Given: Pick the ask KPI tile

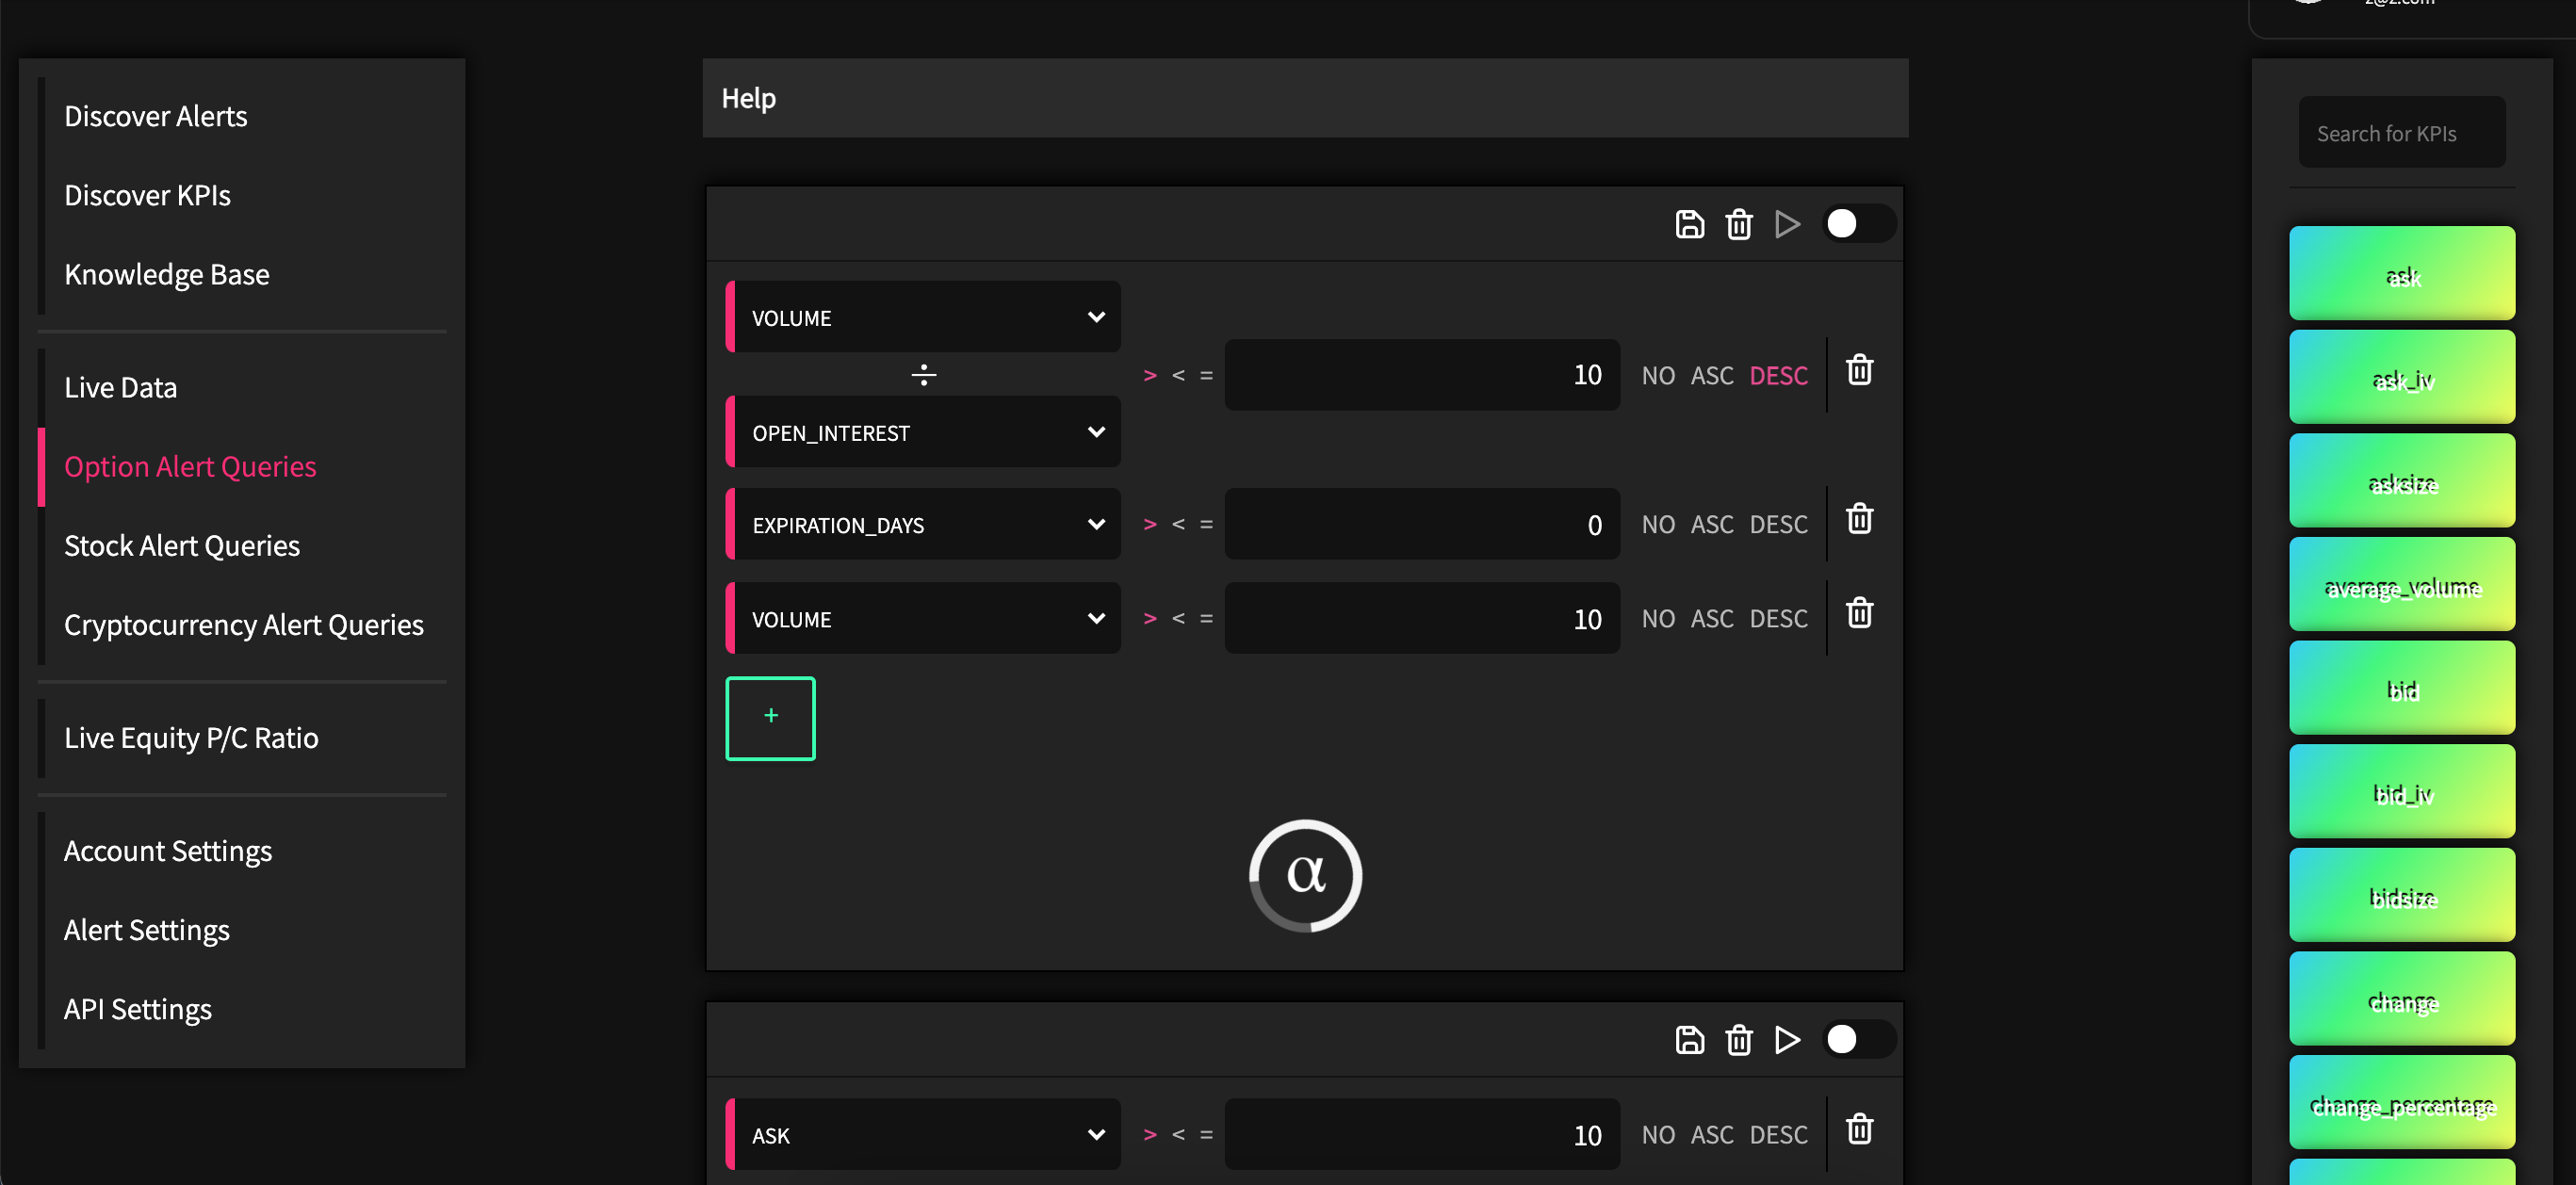Looking at the screenshot, I should tap(2402, 273).
